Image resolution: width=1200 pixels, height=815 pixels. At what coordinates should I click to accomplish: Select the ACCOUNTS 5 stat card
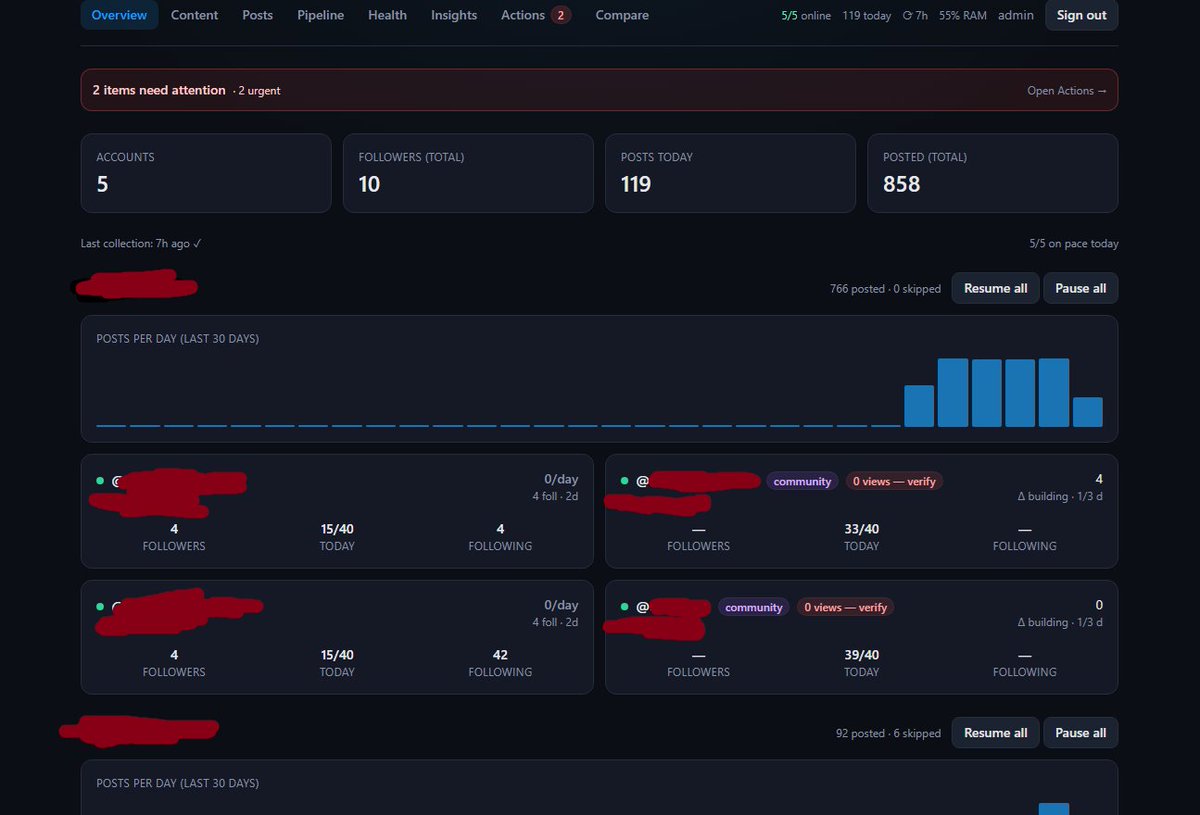(206, 173)
